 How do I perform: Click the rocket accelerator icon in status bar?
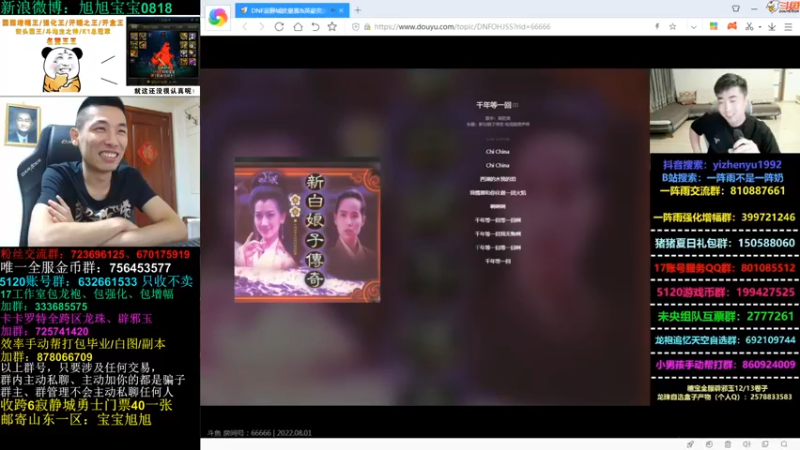(690, 444)
